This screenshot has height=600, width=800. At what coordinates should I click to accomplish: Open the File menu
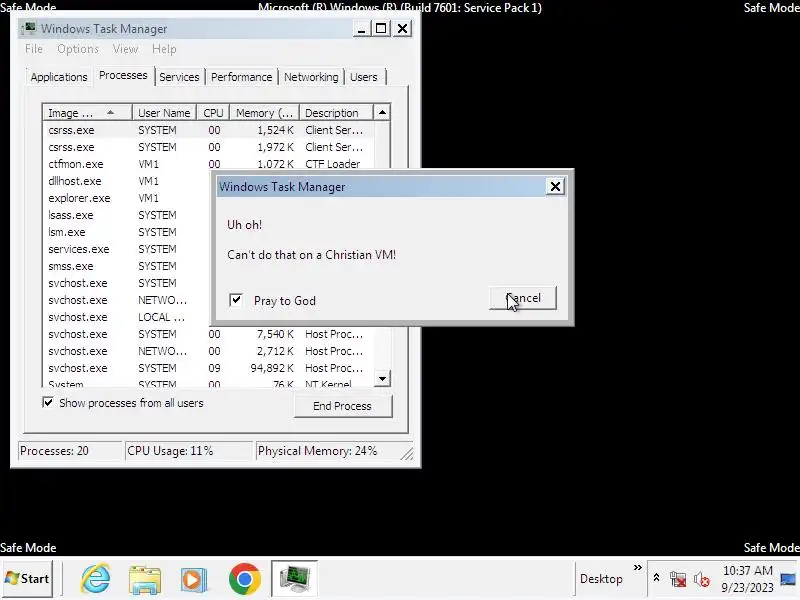(34, 49)
